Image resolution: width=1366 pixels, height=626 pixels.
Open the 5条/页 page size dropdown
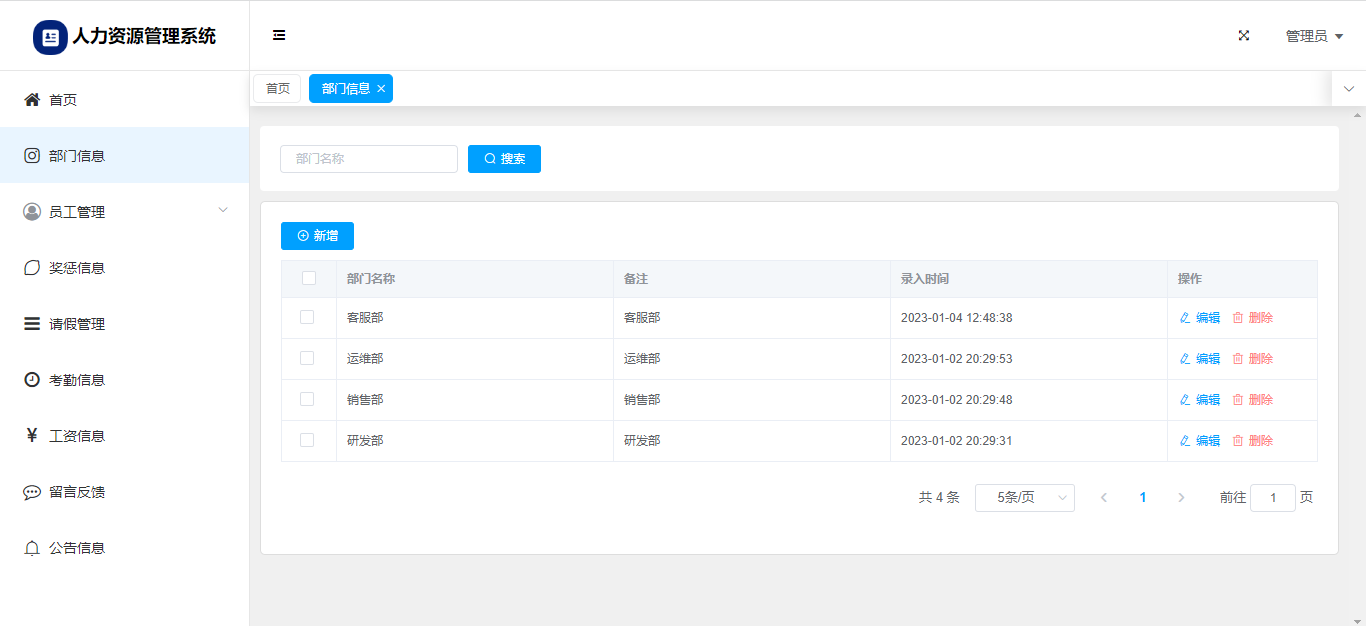(1024, 498)
